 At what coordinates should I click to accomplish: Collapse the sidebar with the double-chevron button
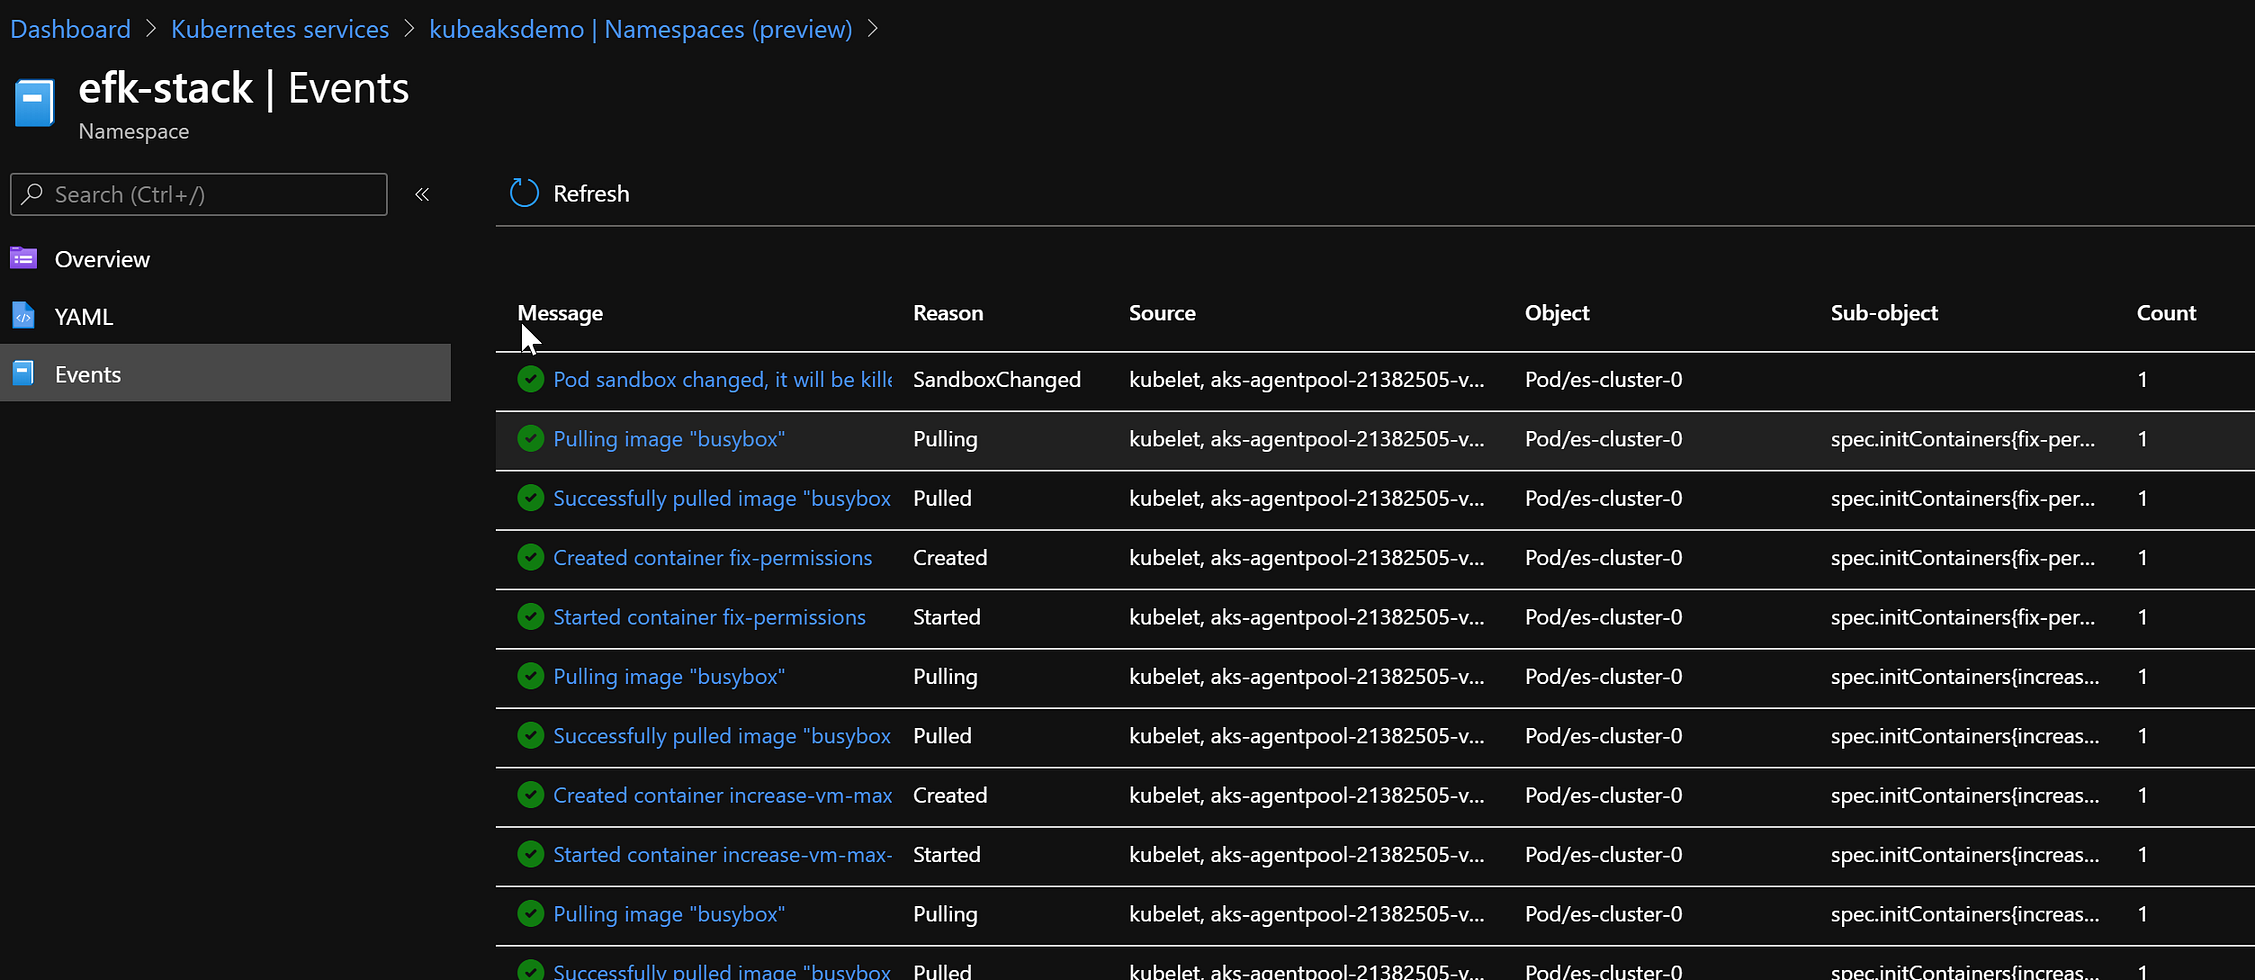(422, 194)
